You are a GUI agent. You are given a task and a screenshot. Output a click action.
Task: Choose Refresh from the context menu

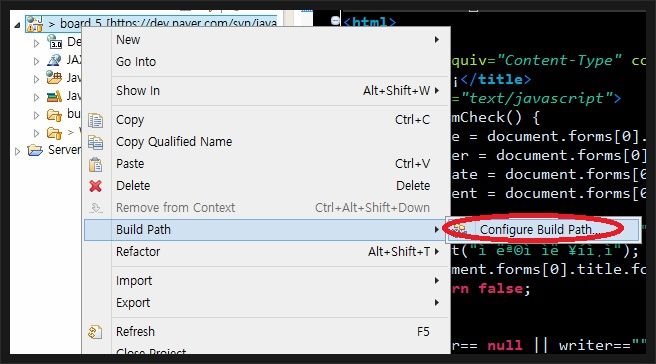pos(266,332)
